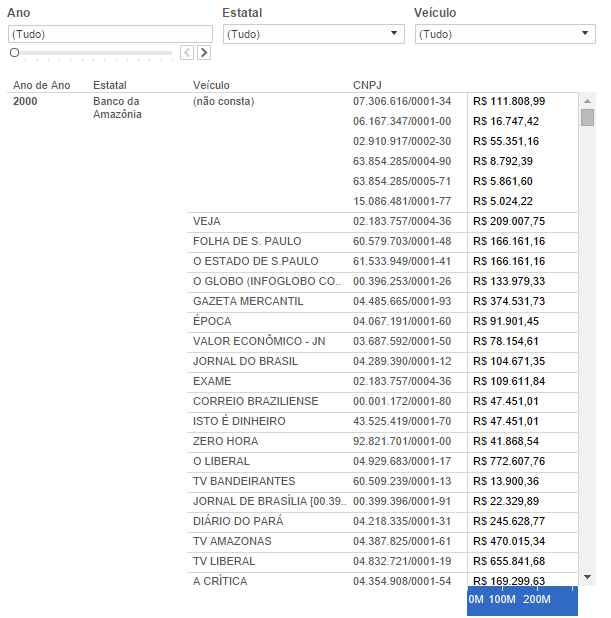Click CNPJ 60.579.703/0001-48
The width and height of the screenshot is (611, 618).
pos(402,241)
